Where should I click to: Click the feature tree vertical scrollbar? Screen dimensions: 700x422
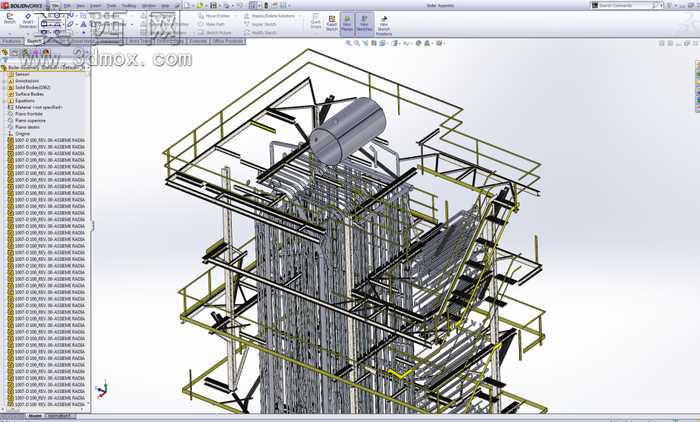[x=88, y=239]
